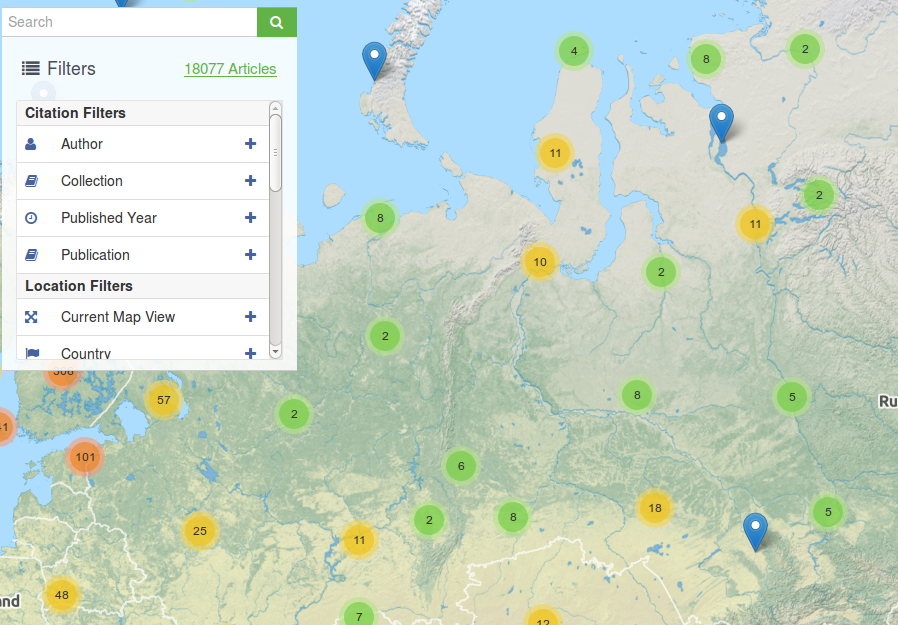Open the cluster marker labeled 4

tap(574, 51)
